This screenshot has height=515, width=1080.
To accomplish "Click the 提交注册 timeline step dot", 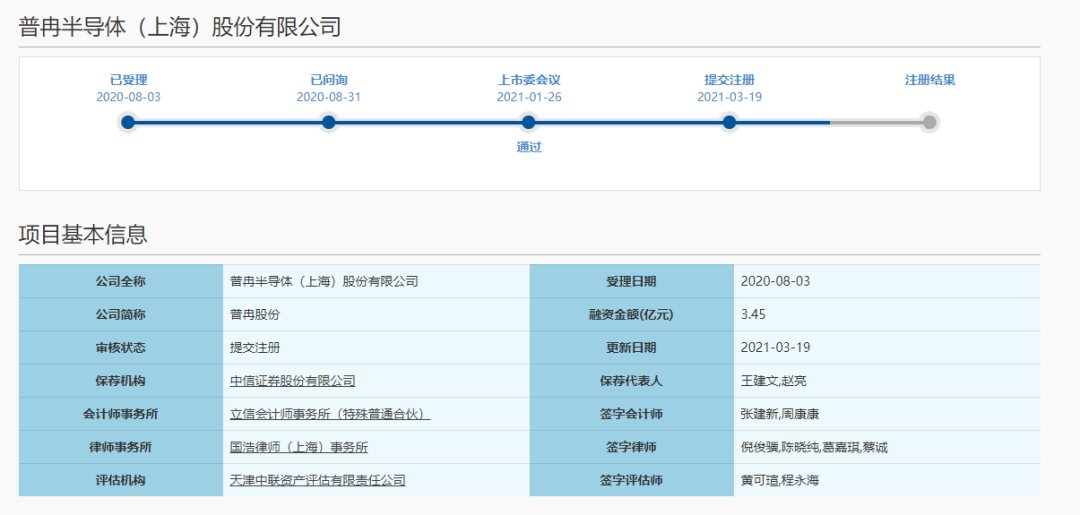I will (x=729, y=123).
